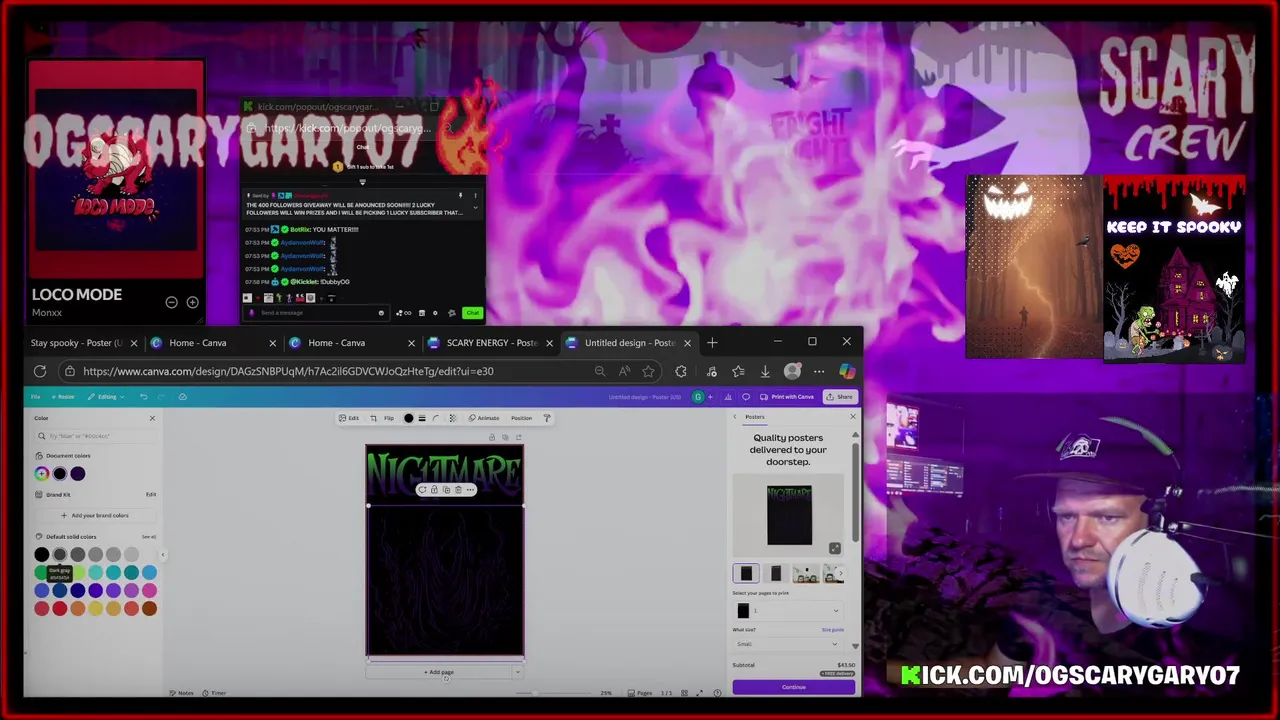
Task: Delete the selected element via trash icon
Action: (x=458, y=490)
